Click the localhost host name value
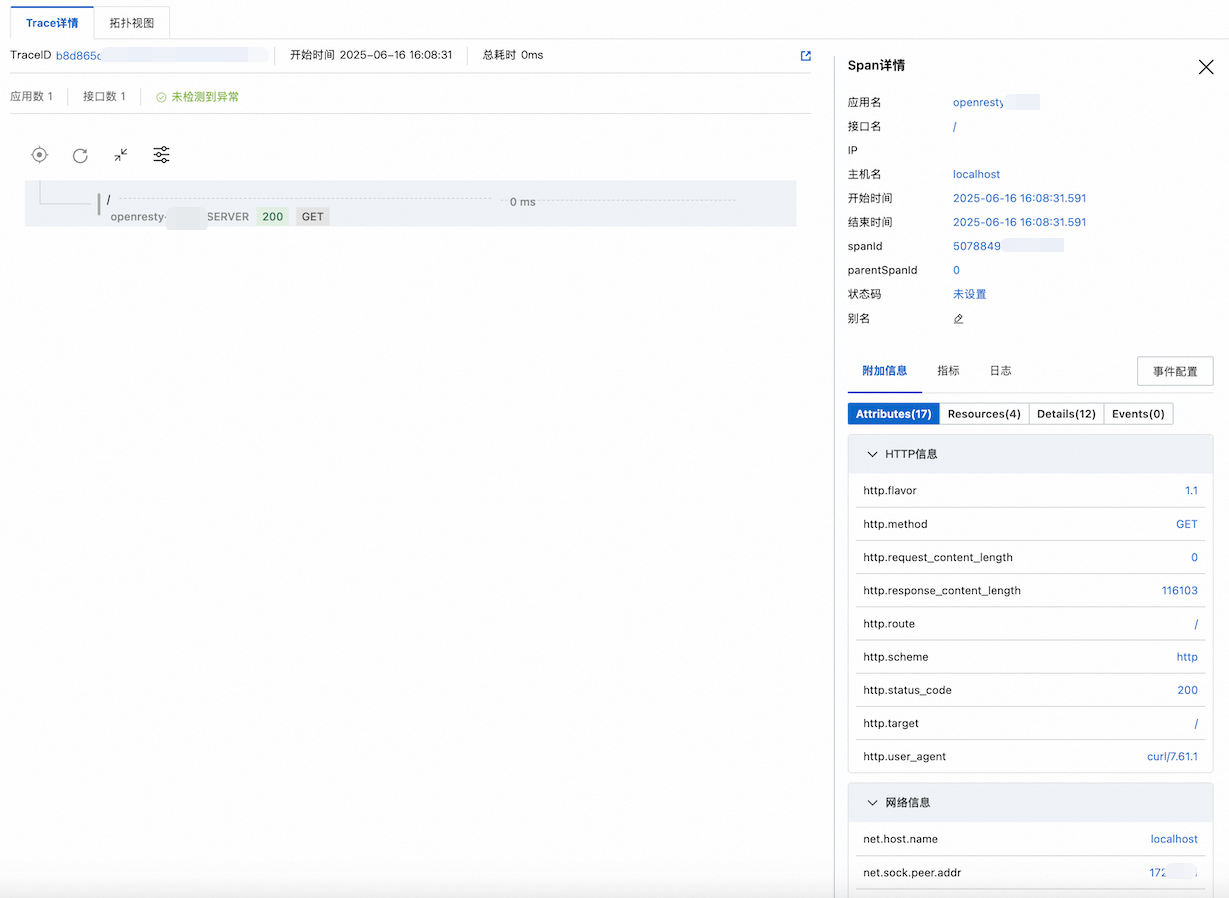The height and width of the screenshot is (898, 1229). [x=977, y=174]
